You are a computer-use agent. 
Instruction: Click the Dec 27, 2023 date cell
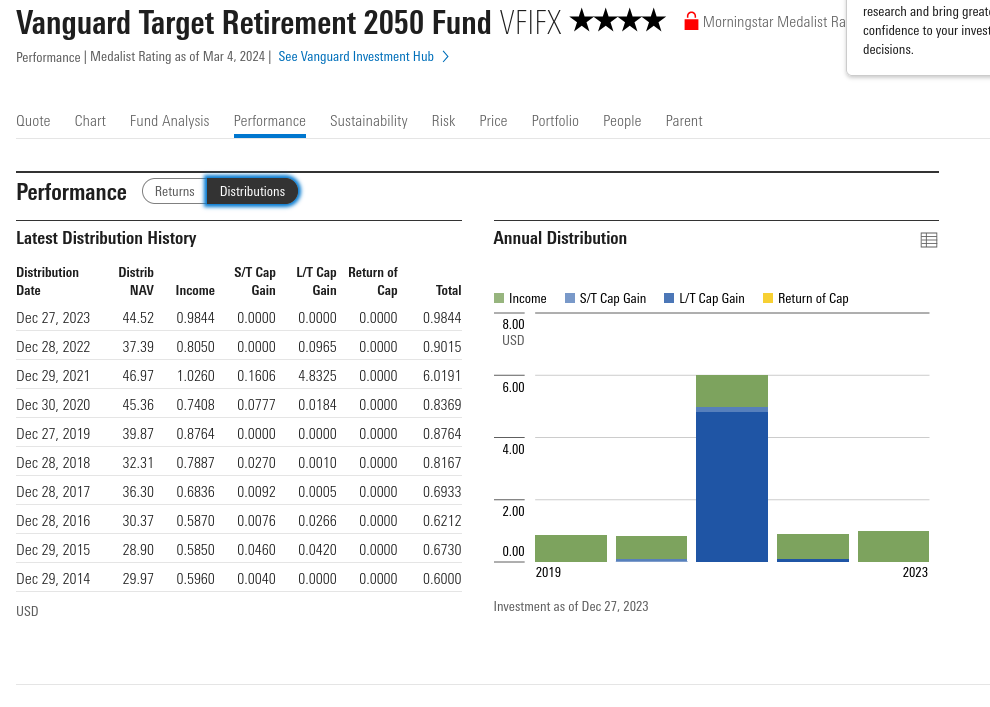[x=53, y=318]
